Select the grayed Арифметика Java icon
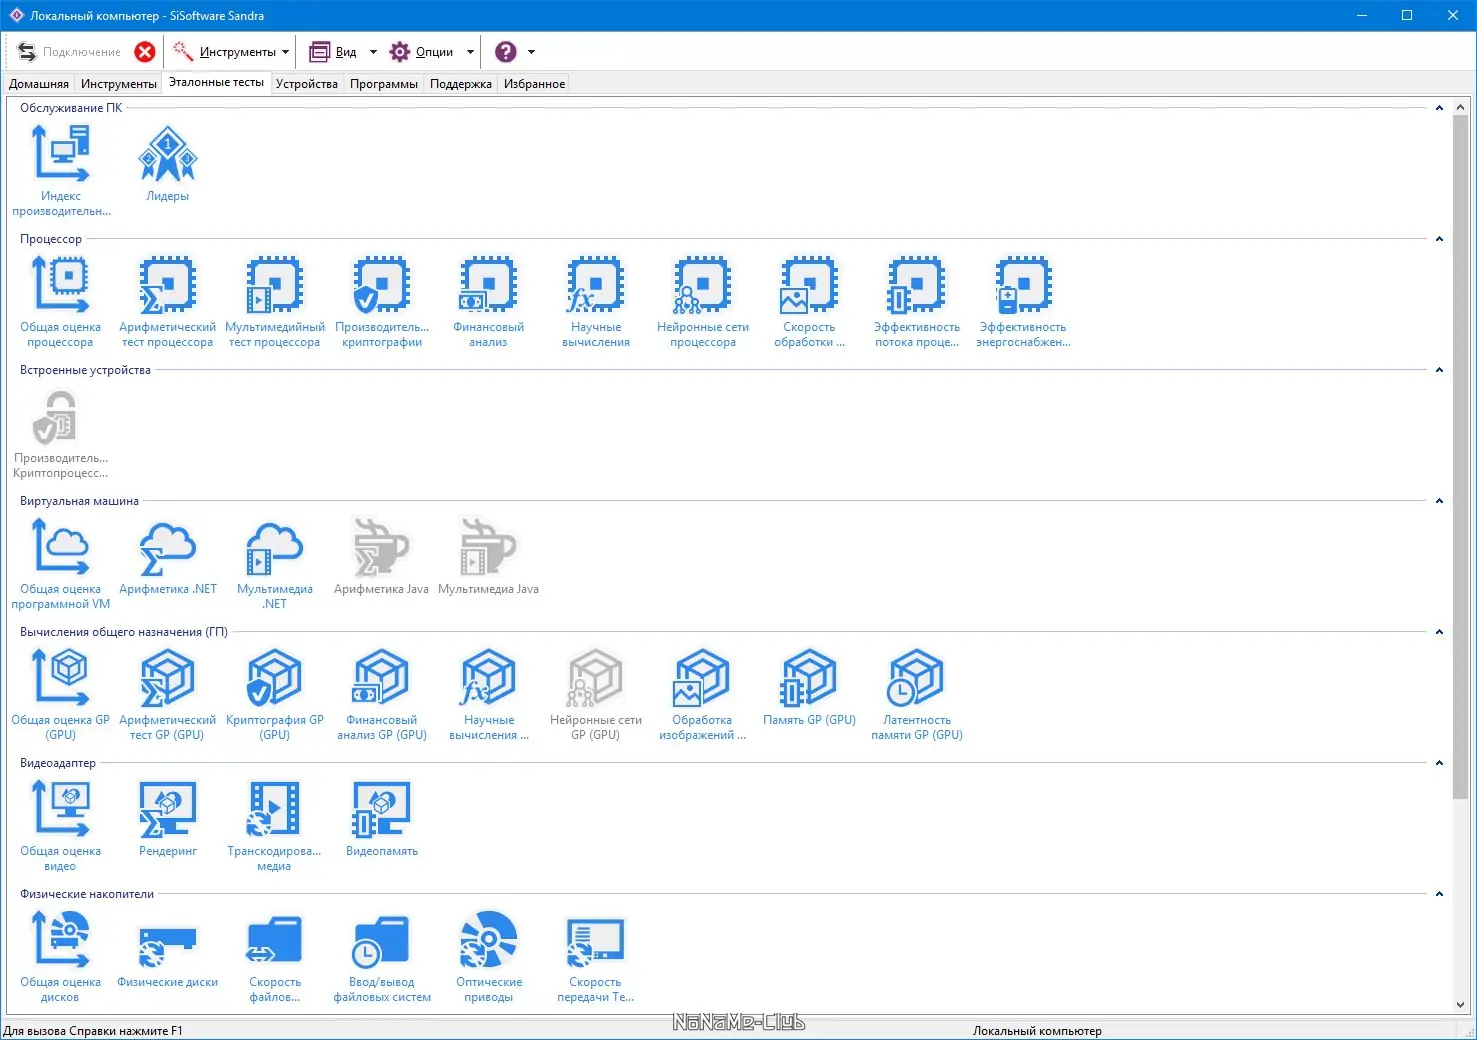 382,556
